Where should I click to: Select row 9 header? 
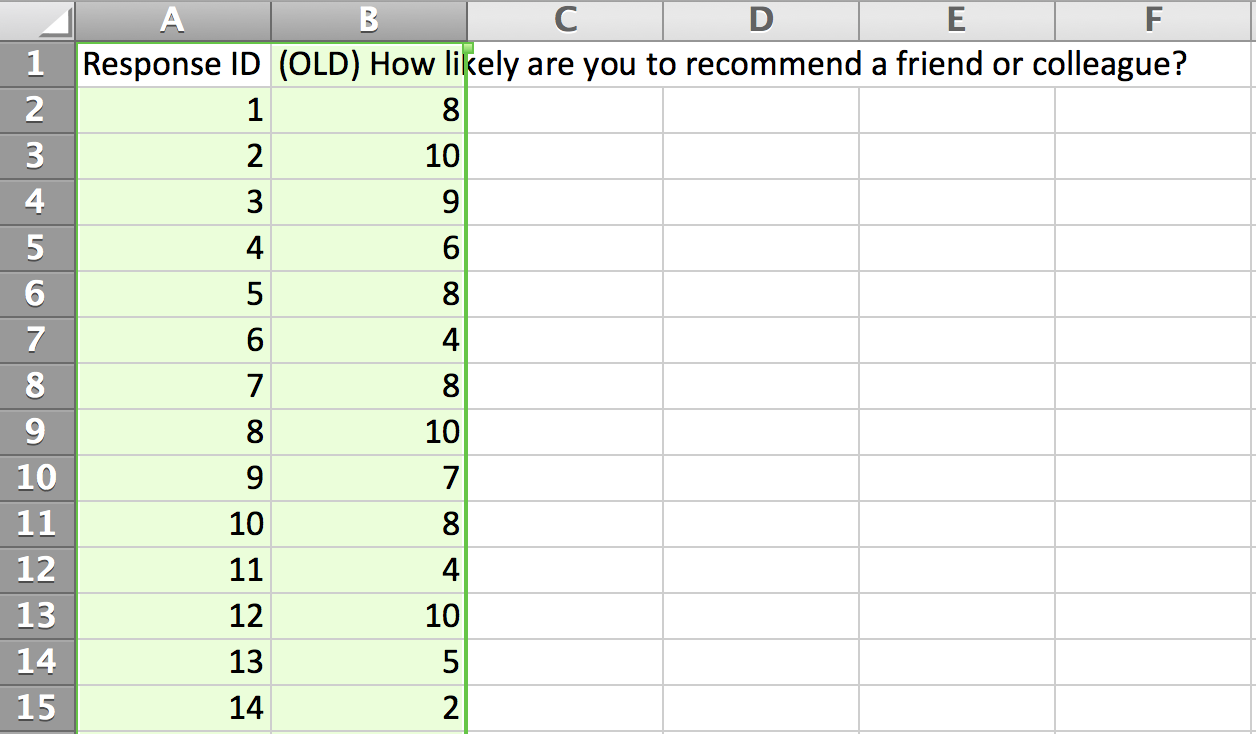(x=37, y=432)
